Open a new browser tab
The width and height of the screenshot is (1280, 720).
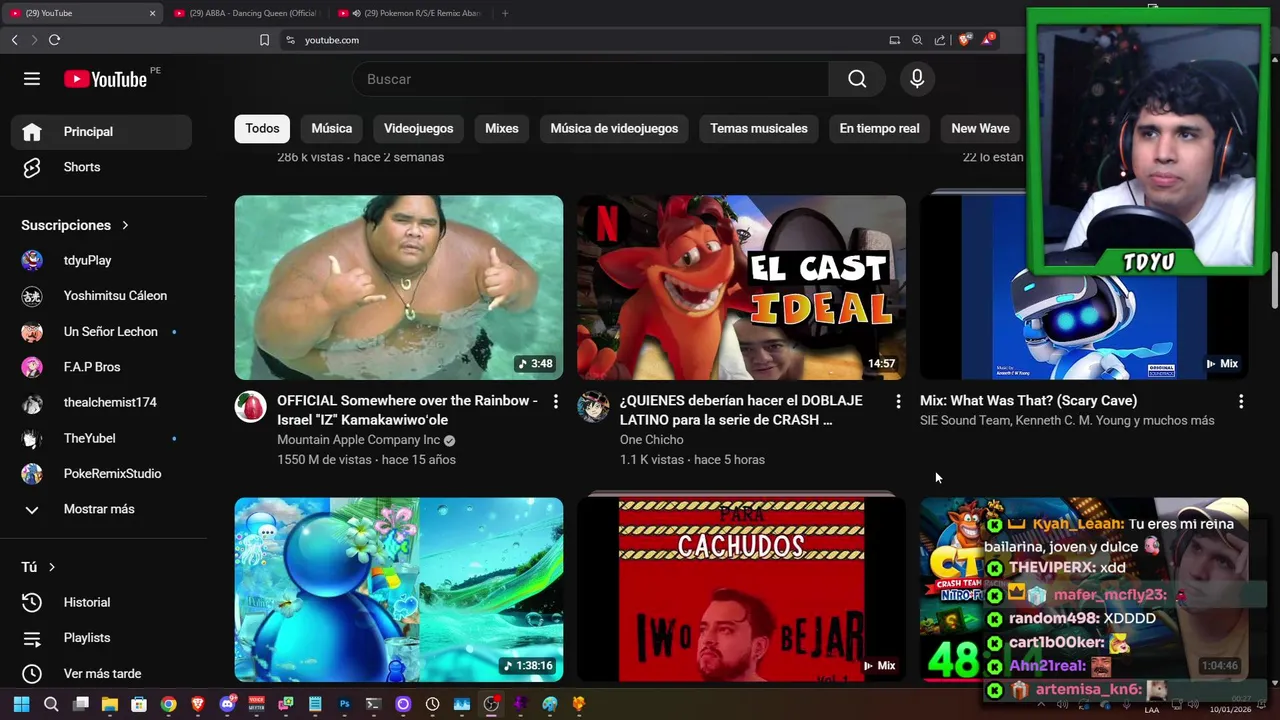[x=505, y=13]
